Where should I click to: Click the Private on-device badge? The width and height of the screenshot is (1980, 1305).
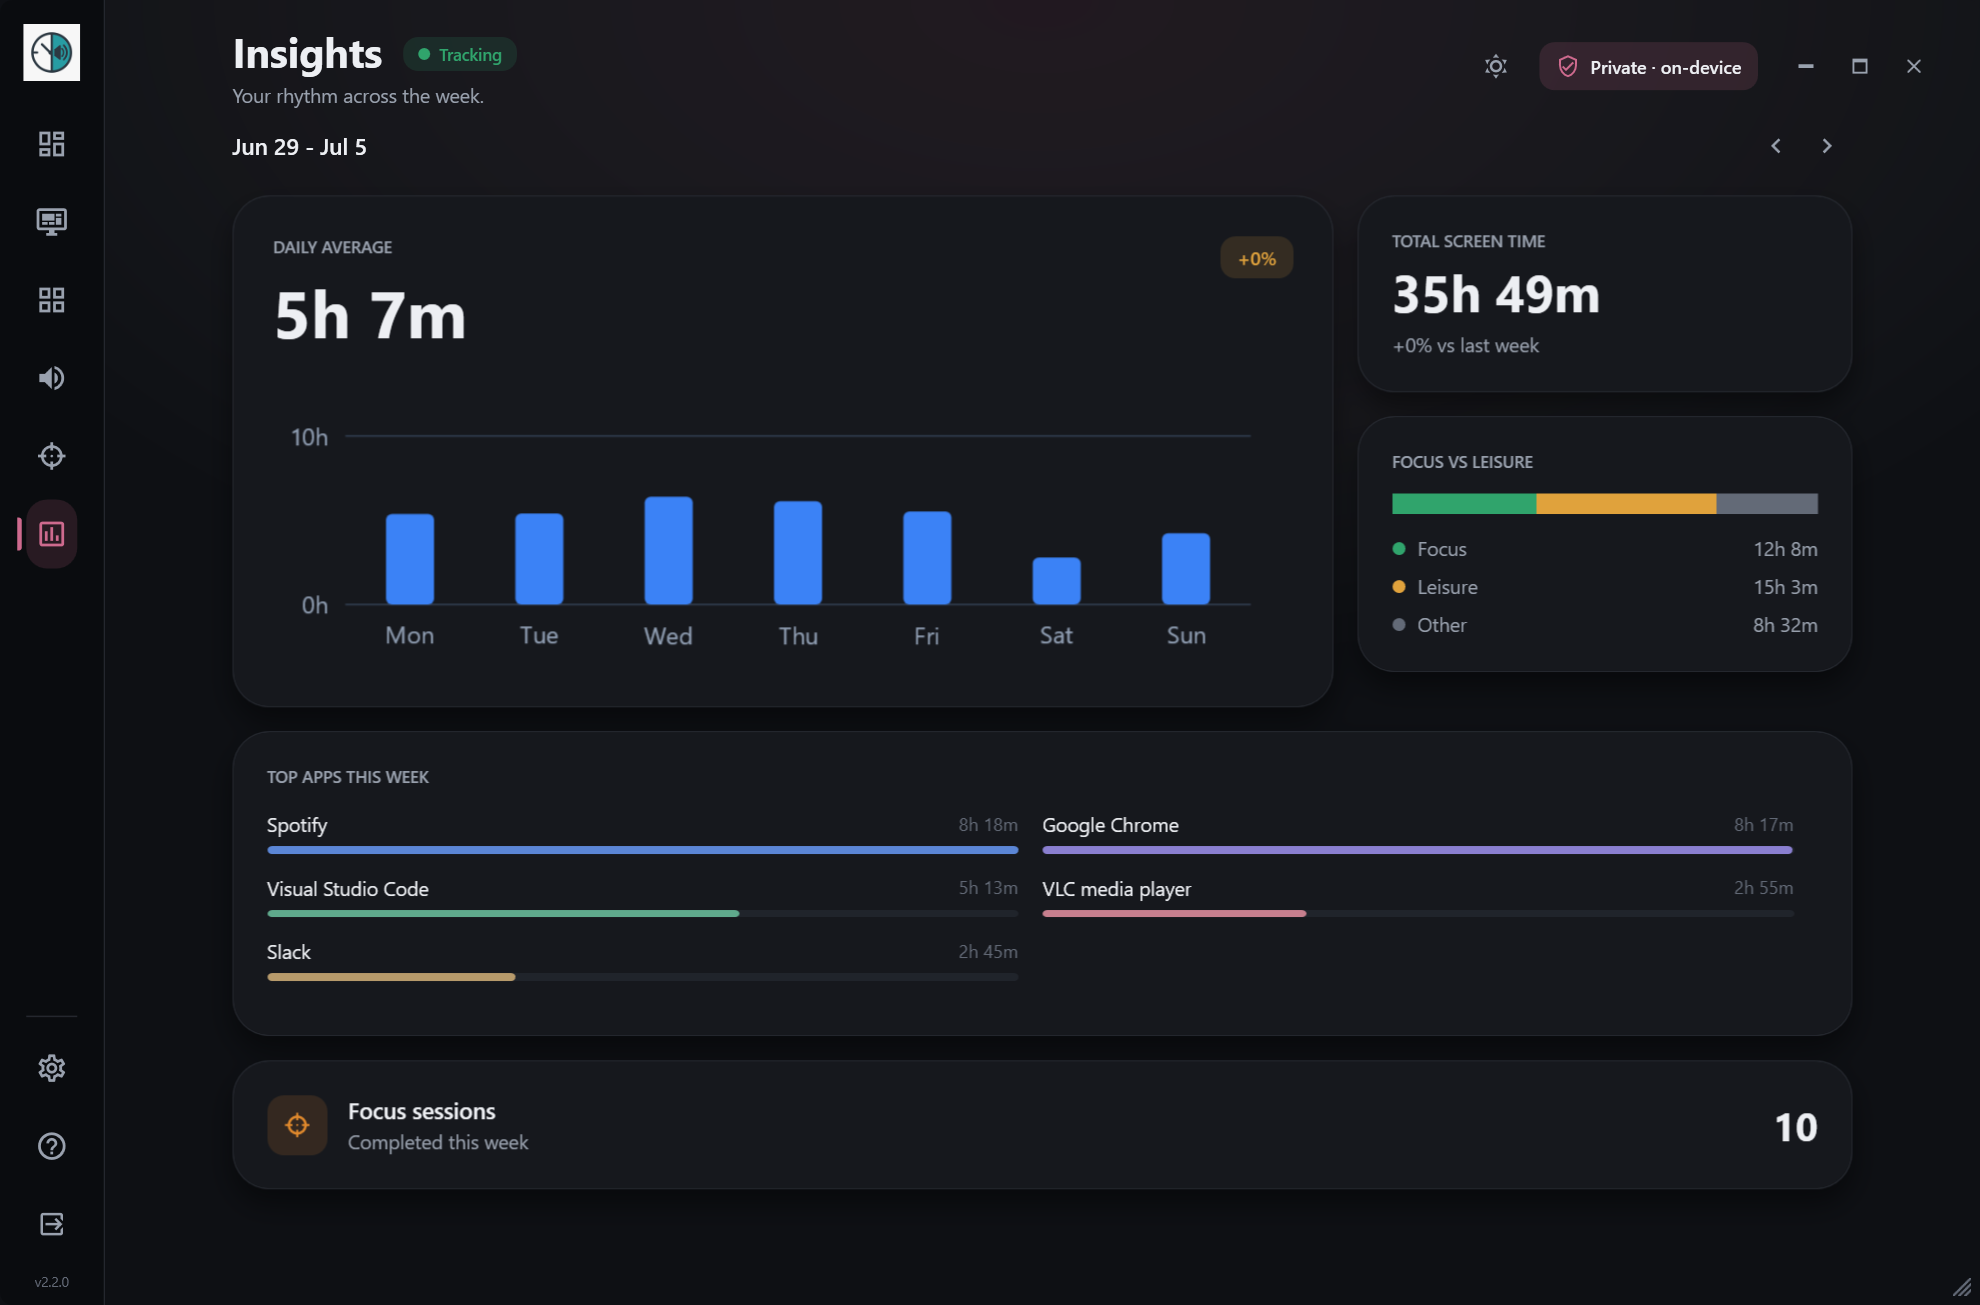1648,66
